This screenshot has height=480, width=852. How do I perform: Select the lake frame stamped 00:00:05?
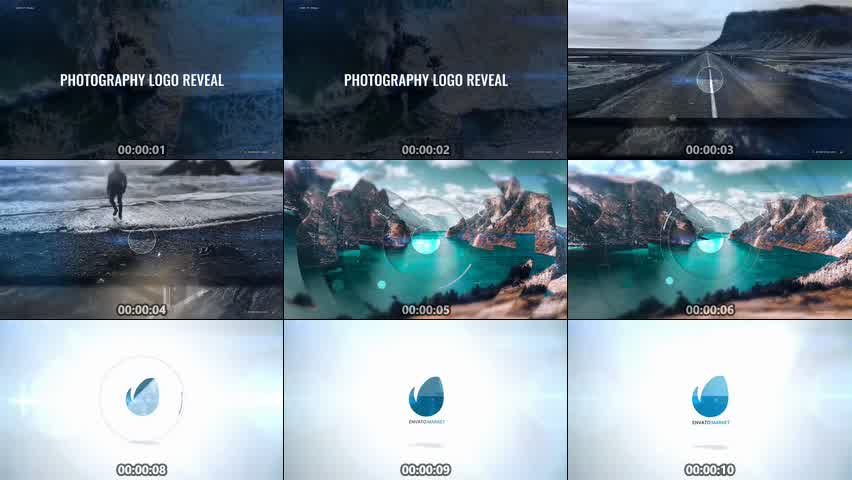click(425, 239)
